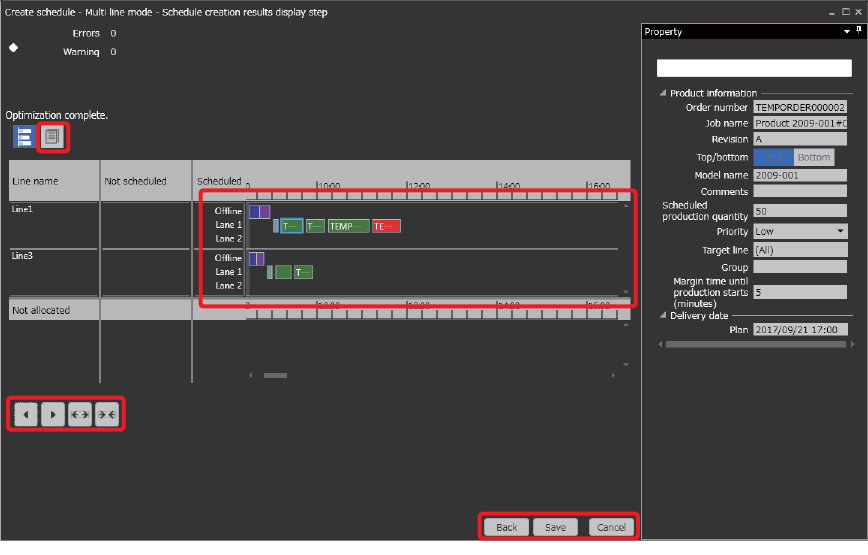This screenshot has height=555, width=868.
Task: Click Property panel scrollbar left arrow
Action: point(660,344)
